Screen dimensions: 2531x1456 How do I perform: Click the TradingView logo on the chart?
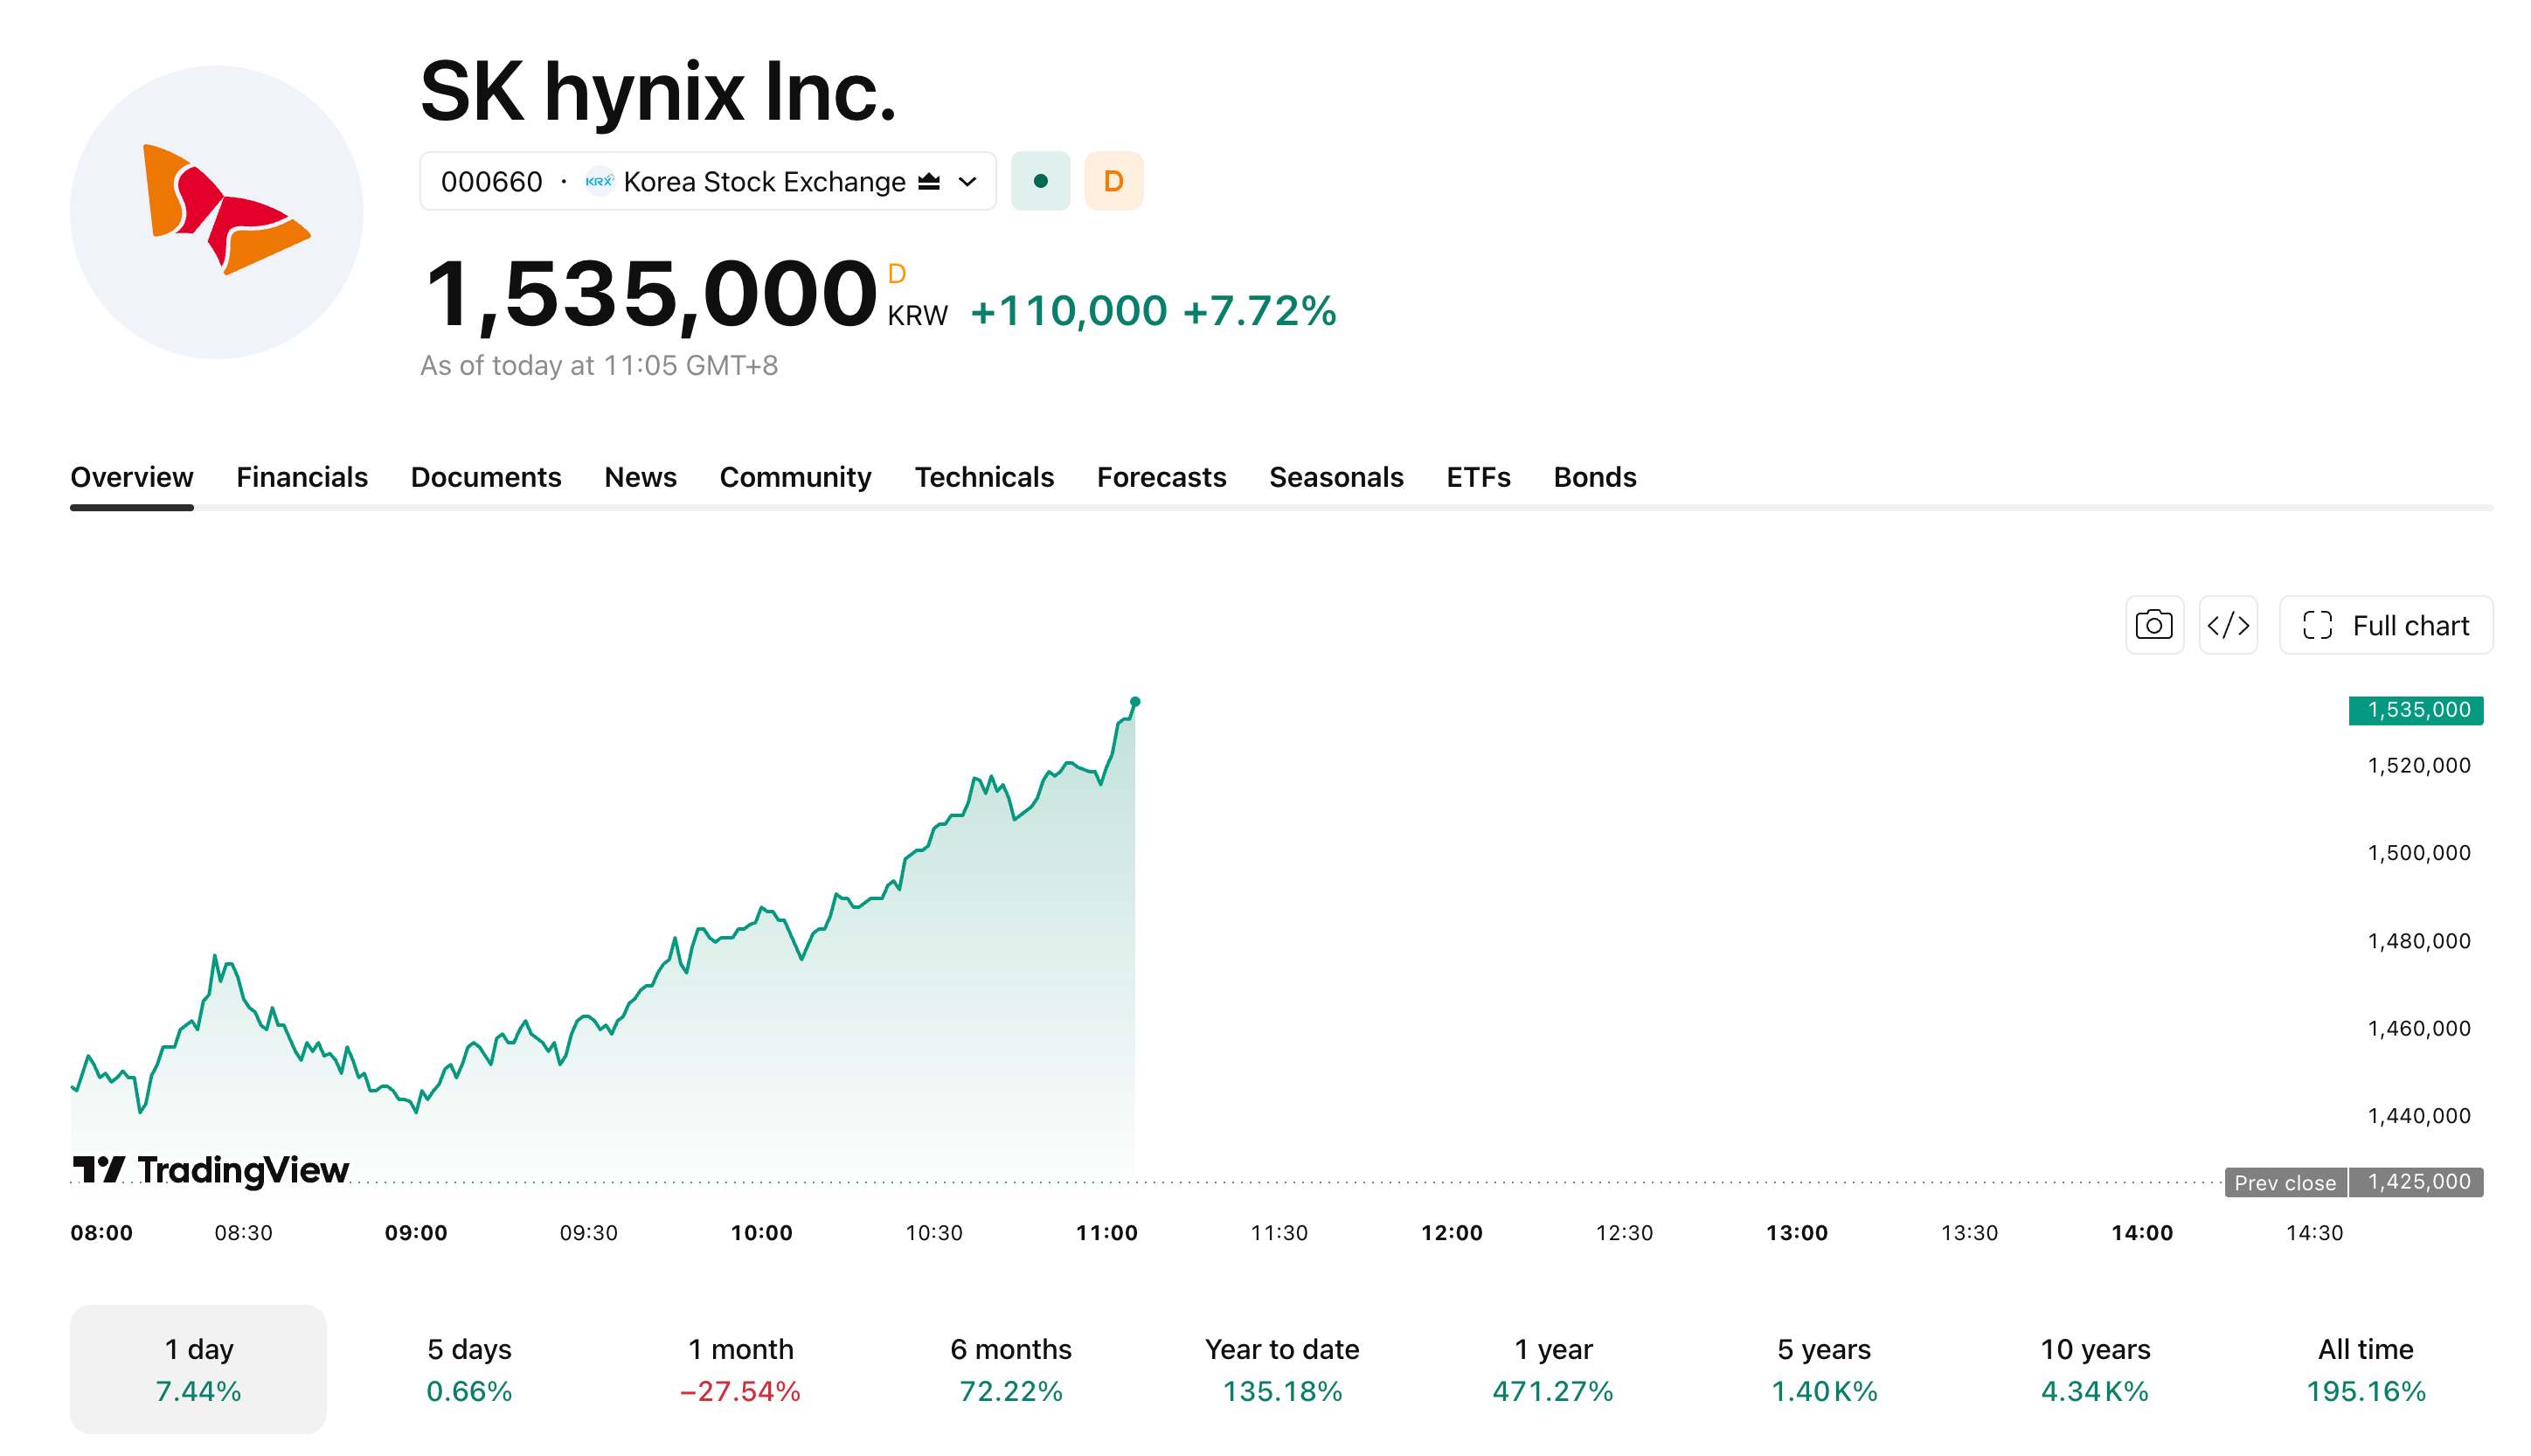pos(210,1169)
